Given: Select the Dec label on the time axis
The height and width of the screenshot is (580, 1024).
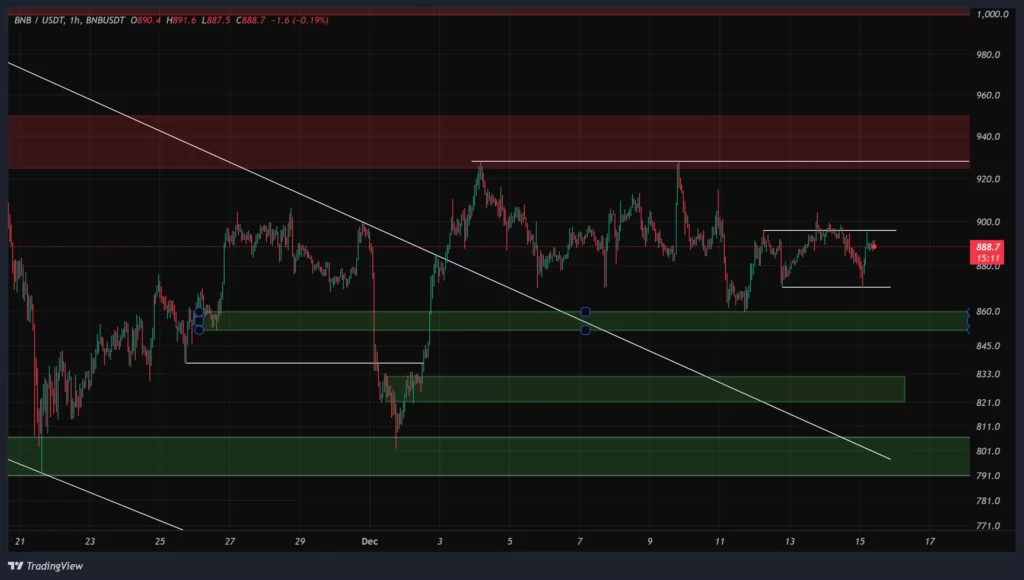Looking at the screenshot, I should pos(368,541).
